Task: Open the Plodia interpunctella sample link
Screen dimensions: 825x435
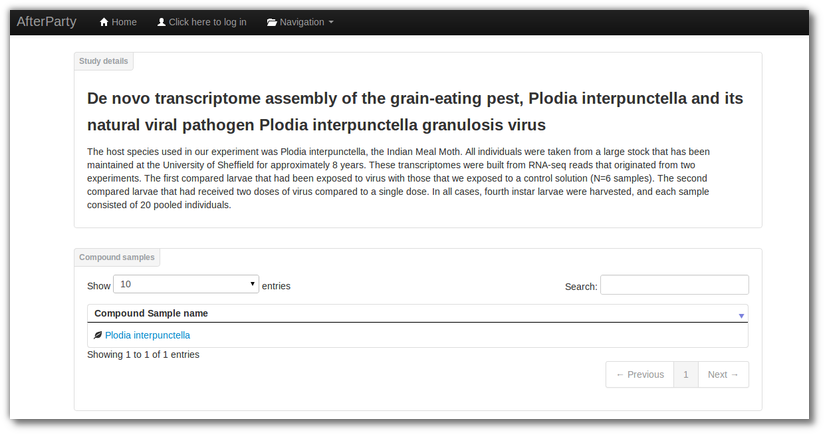Action: (147, 335)
